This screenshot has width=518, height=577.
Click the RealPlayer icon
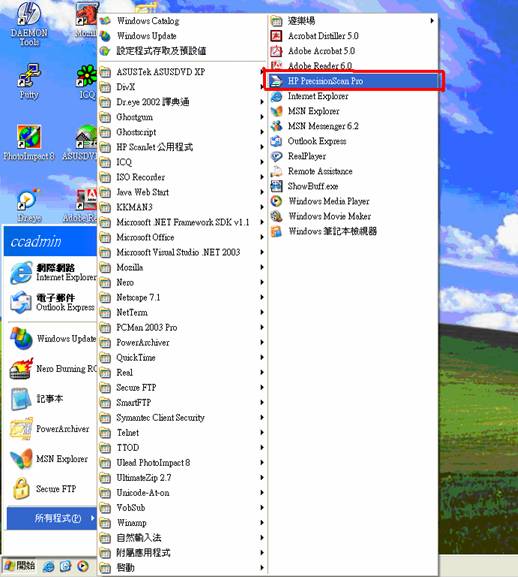click(276, 156)
